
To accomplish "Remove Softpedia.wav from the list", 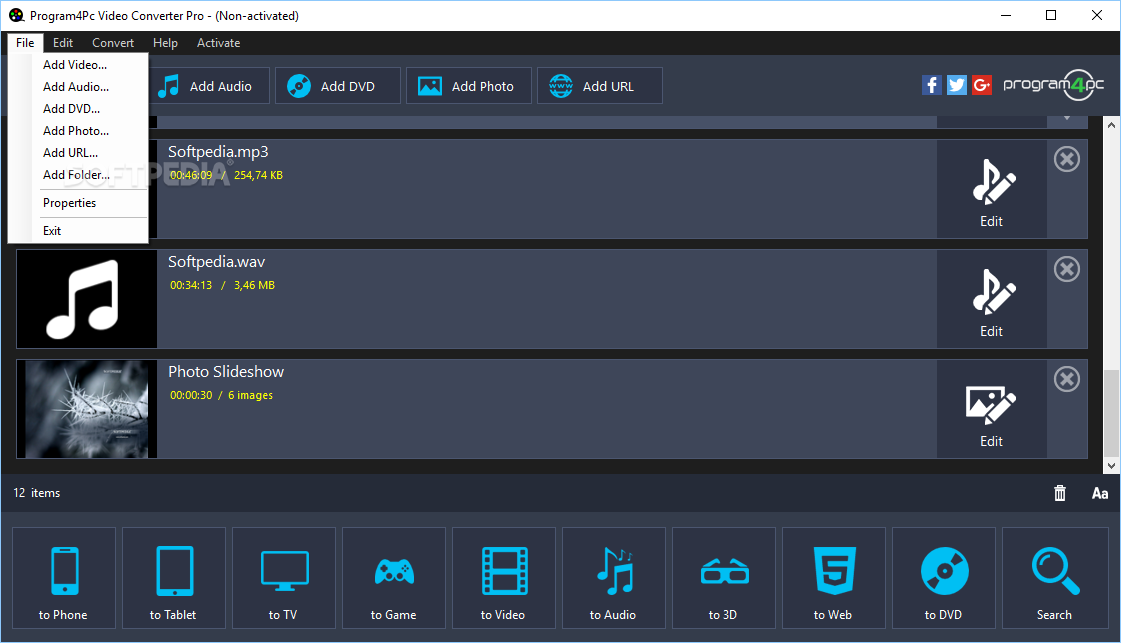I will click(1067, 269).
